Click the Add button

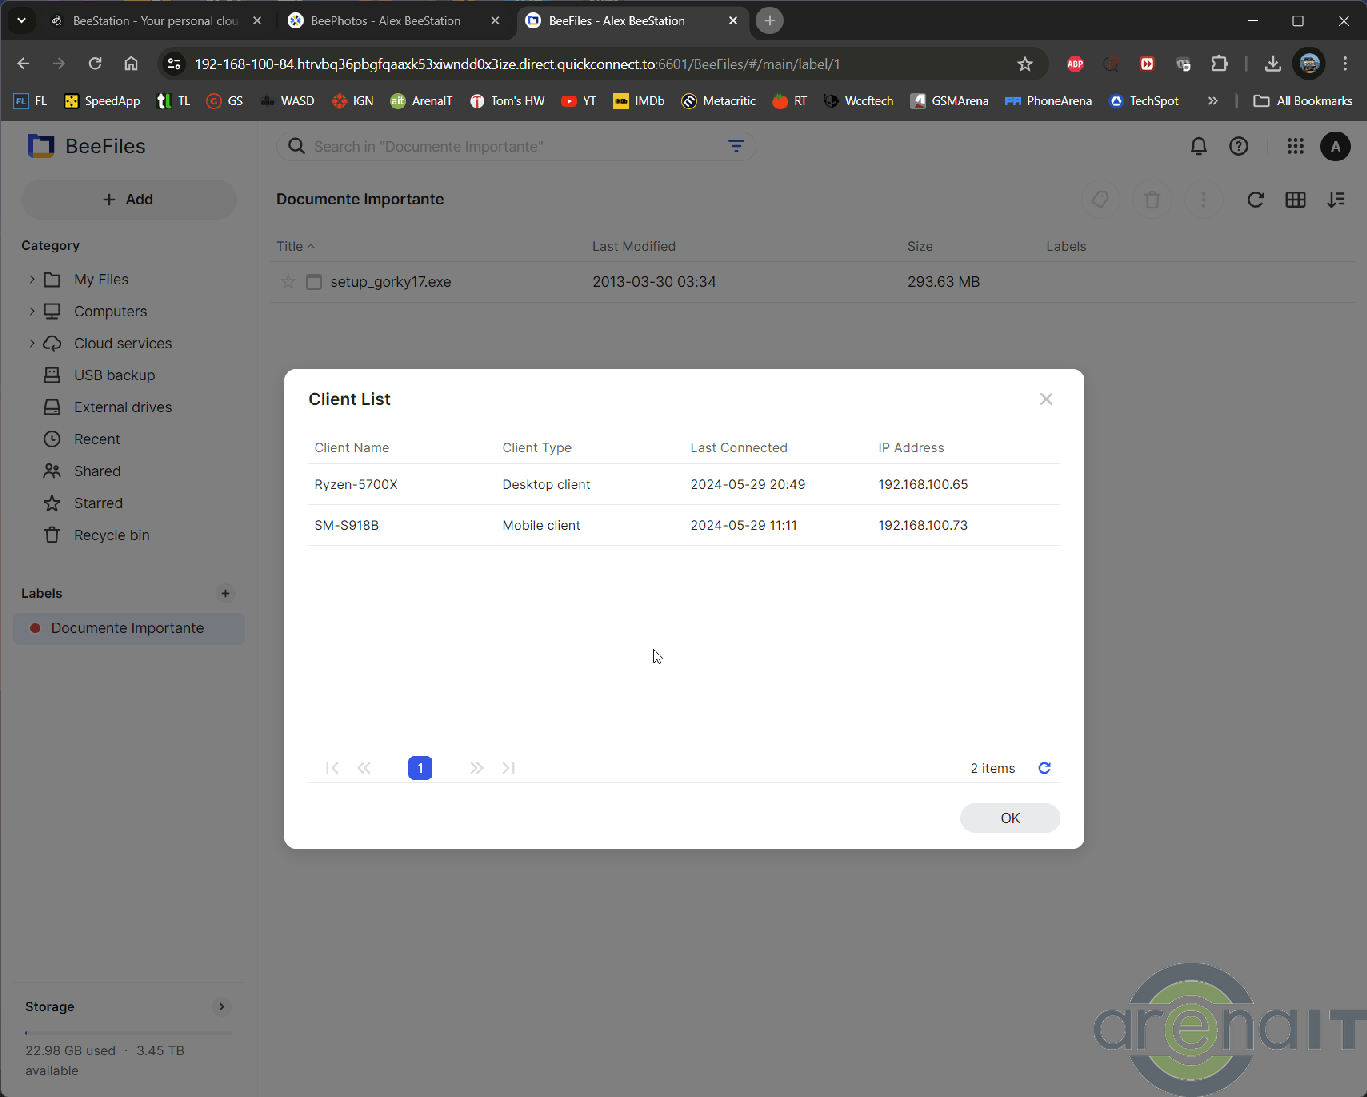129,200
